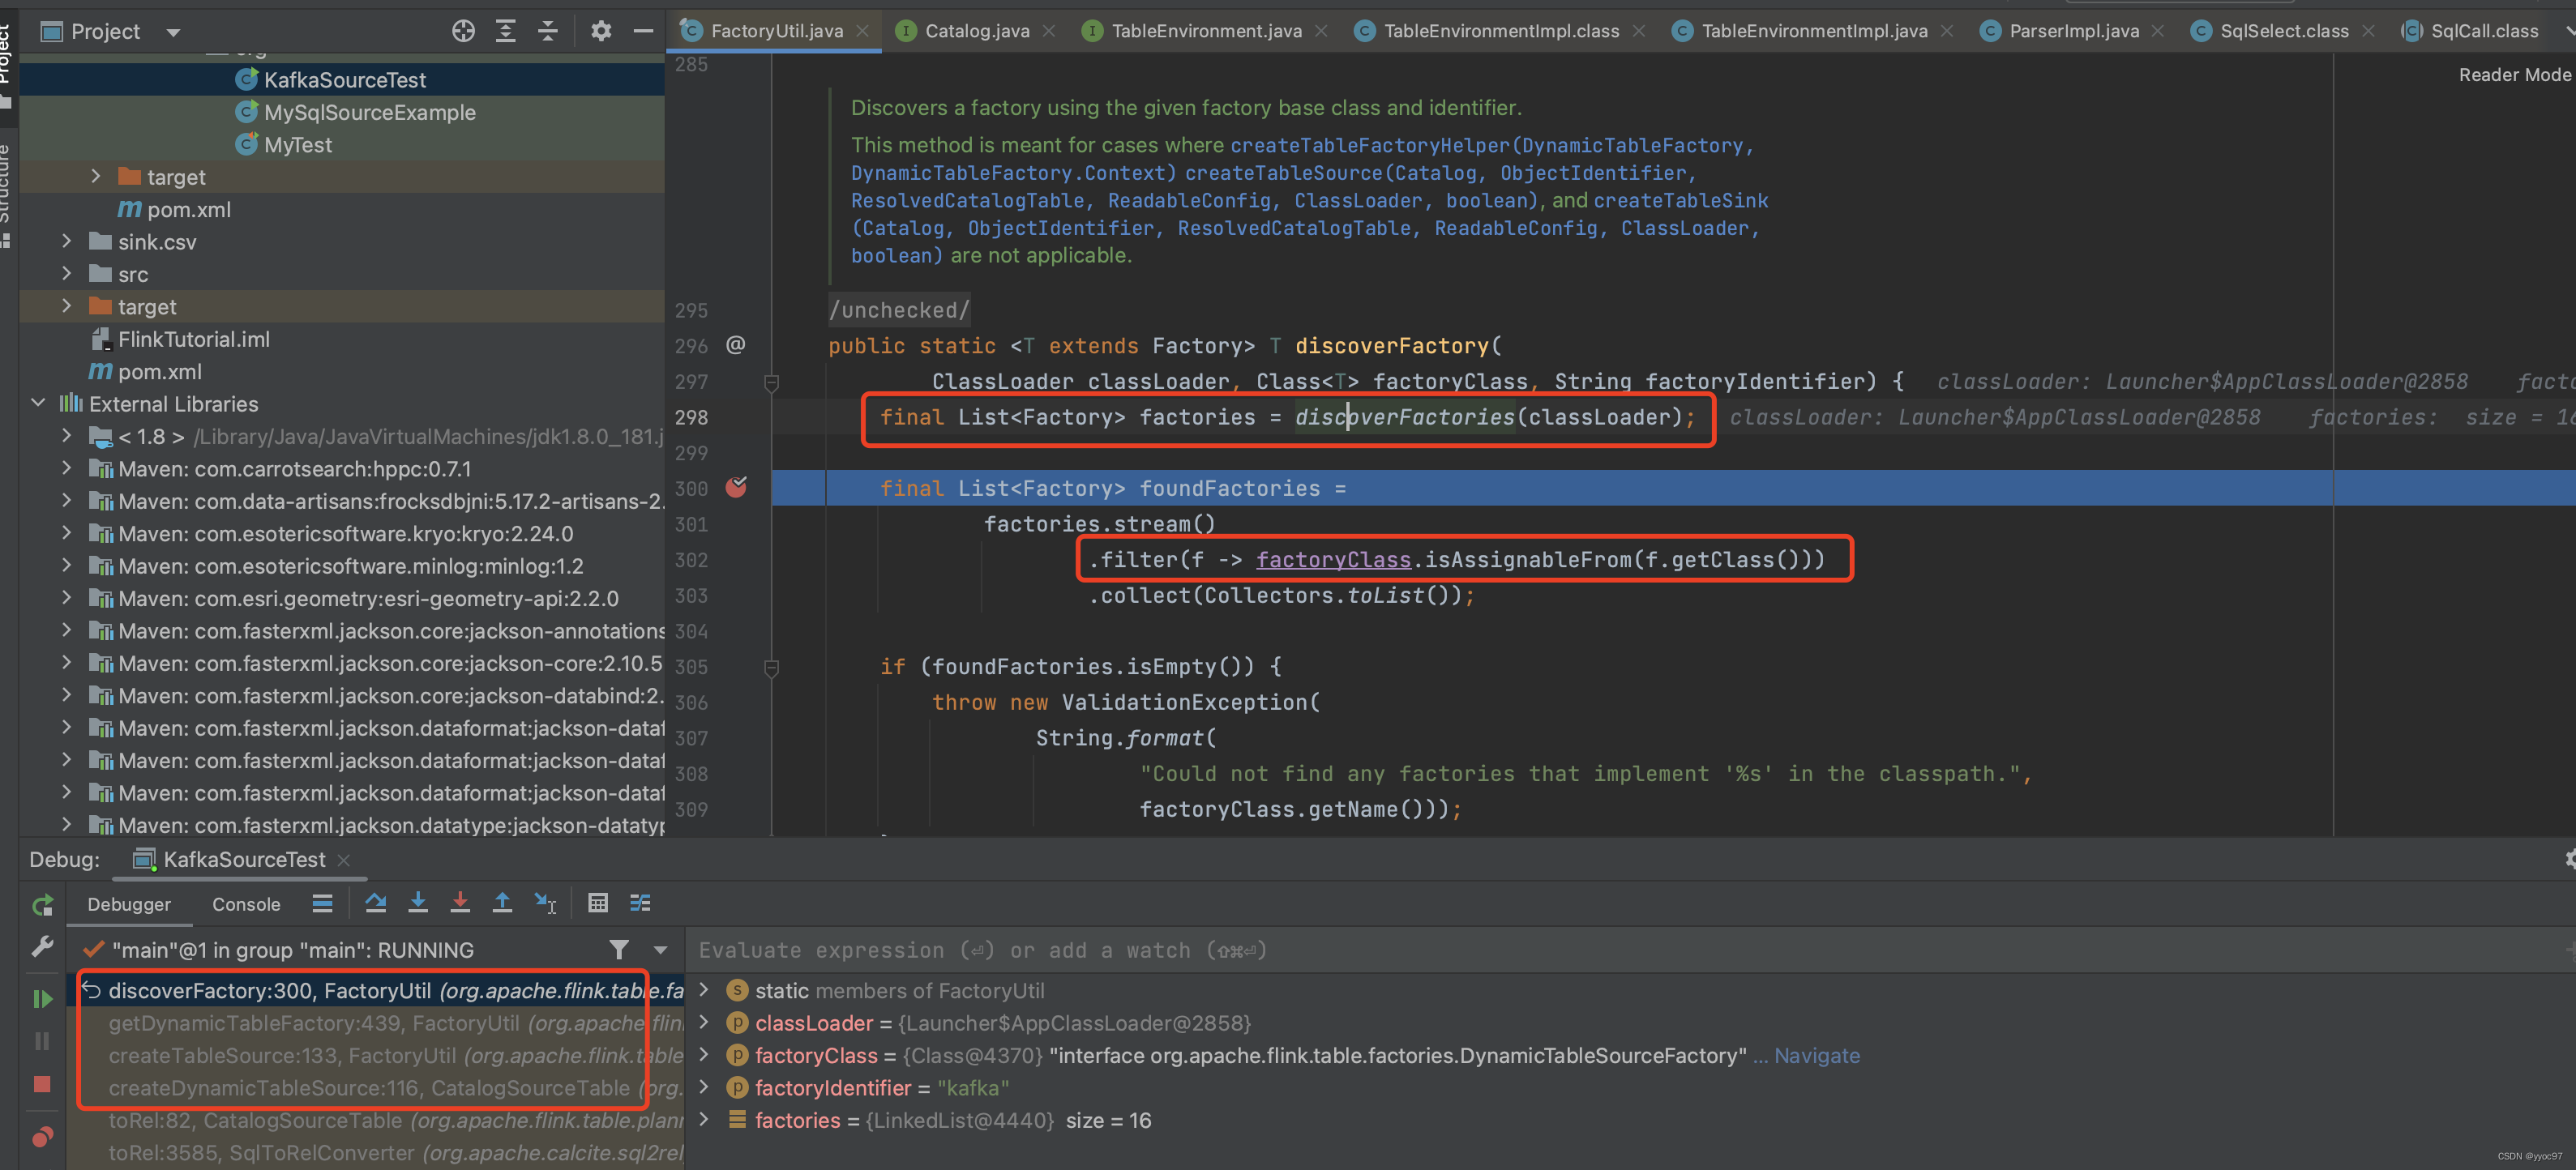Image resolution: width=2576 pixels, height=1170 pixels.
Task: Switch to the SqlSelect.class tab
Action: pyautogui.click(x=2283, y=31)
